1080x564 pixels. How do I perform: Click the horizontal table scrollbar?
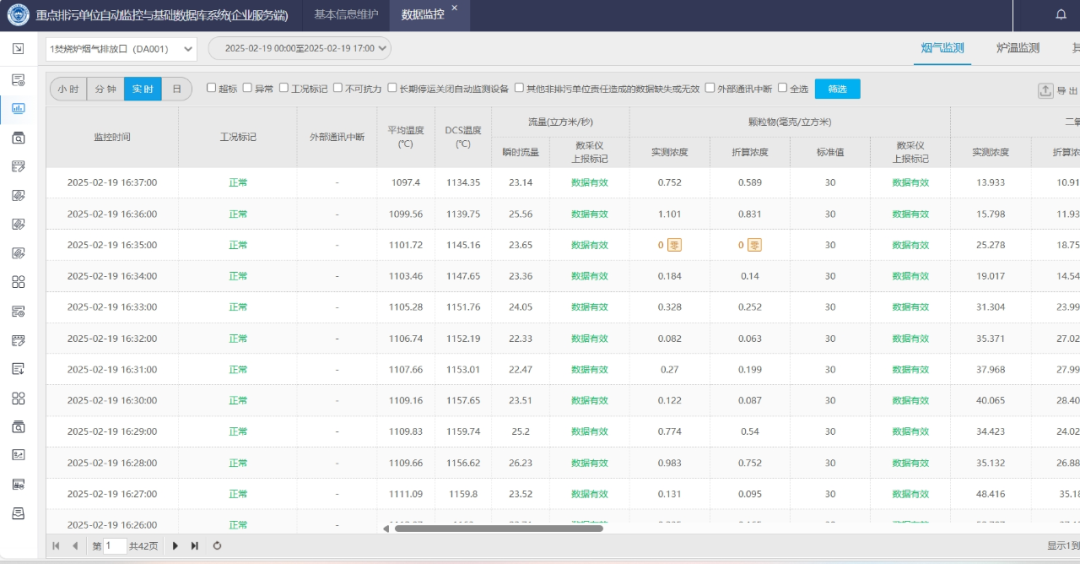click(x=498, y=528)
